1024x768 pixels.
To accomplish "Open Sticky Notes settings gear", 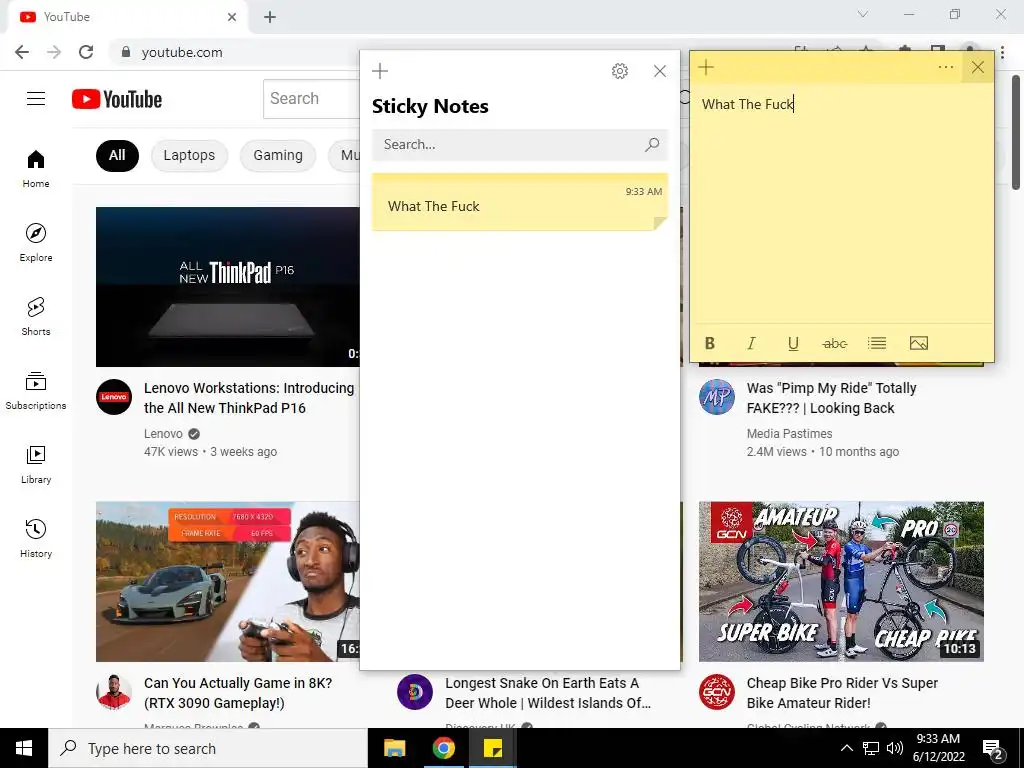I will pyautogui.click(x=620, y=71).
